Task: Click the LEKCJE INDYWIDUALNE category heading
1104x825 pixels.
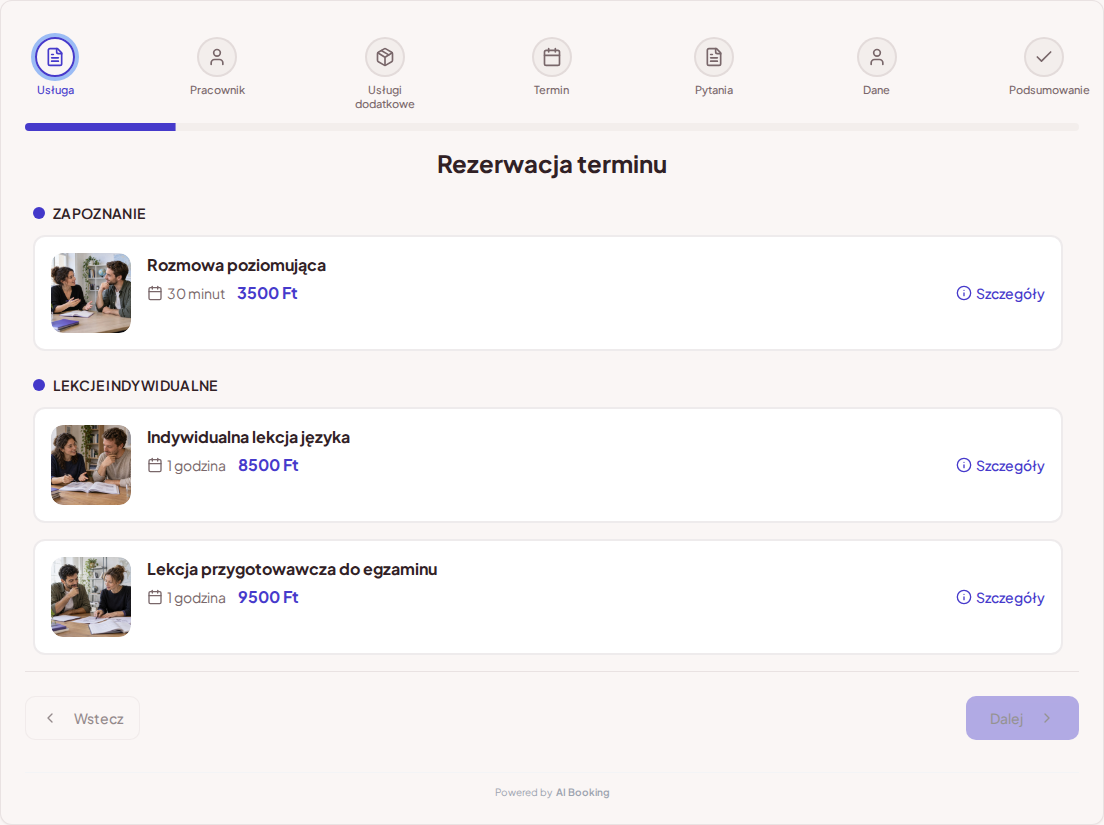Action: 135,386
